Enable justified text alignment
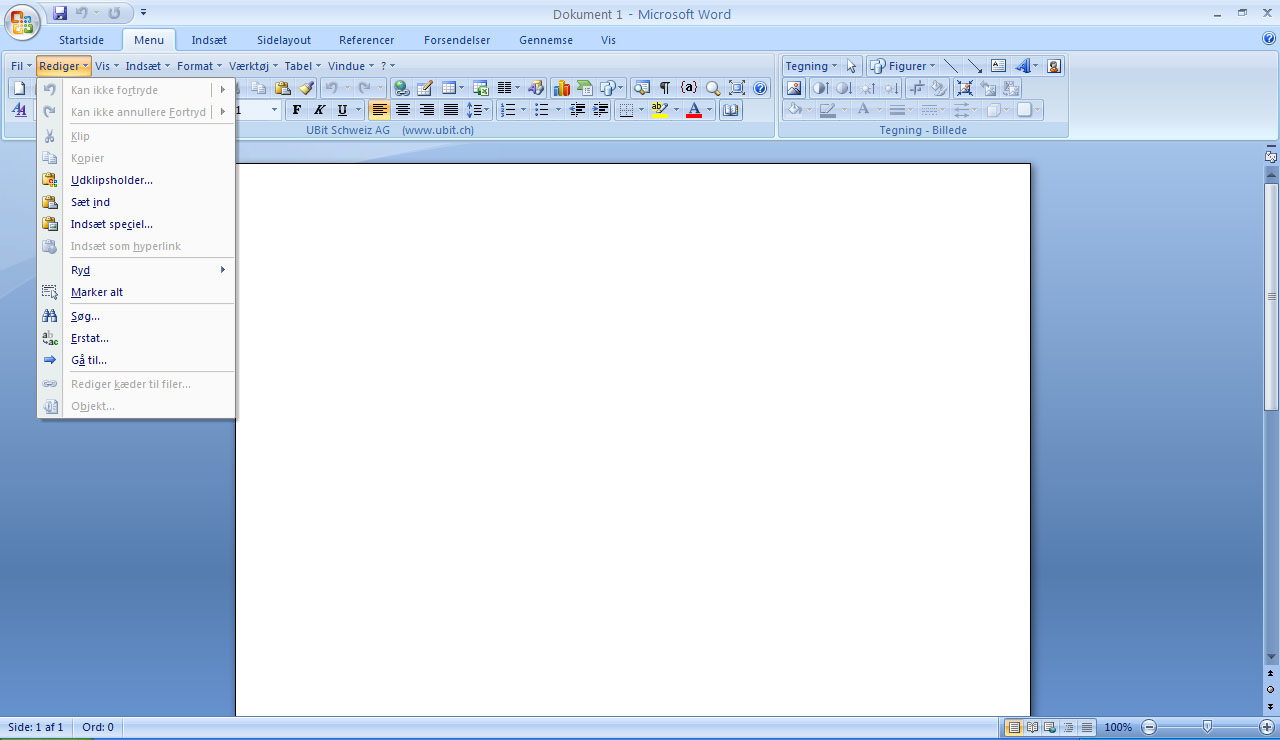Screen dimensions: 1280x740 tap(451, 110)
